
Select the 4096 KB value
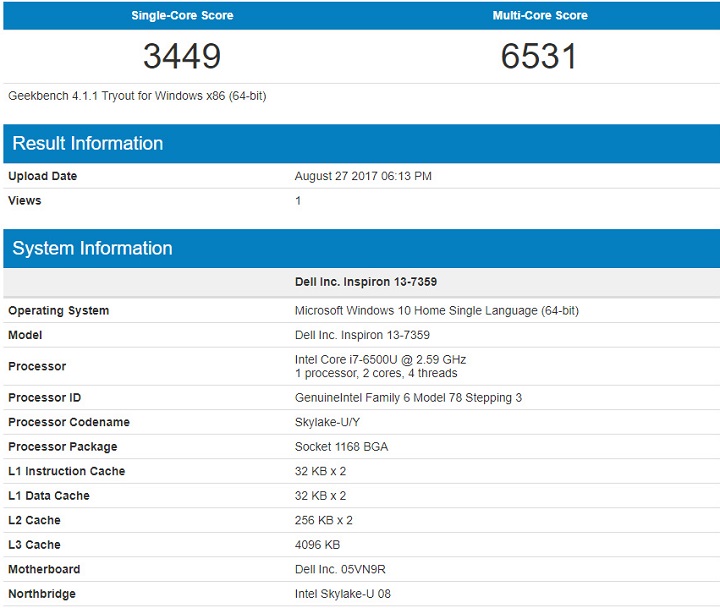[317, 545]
